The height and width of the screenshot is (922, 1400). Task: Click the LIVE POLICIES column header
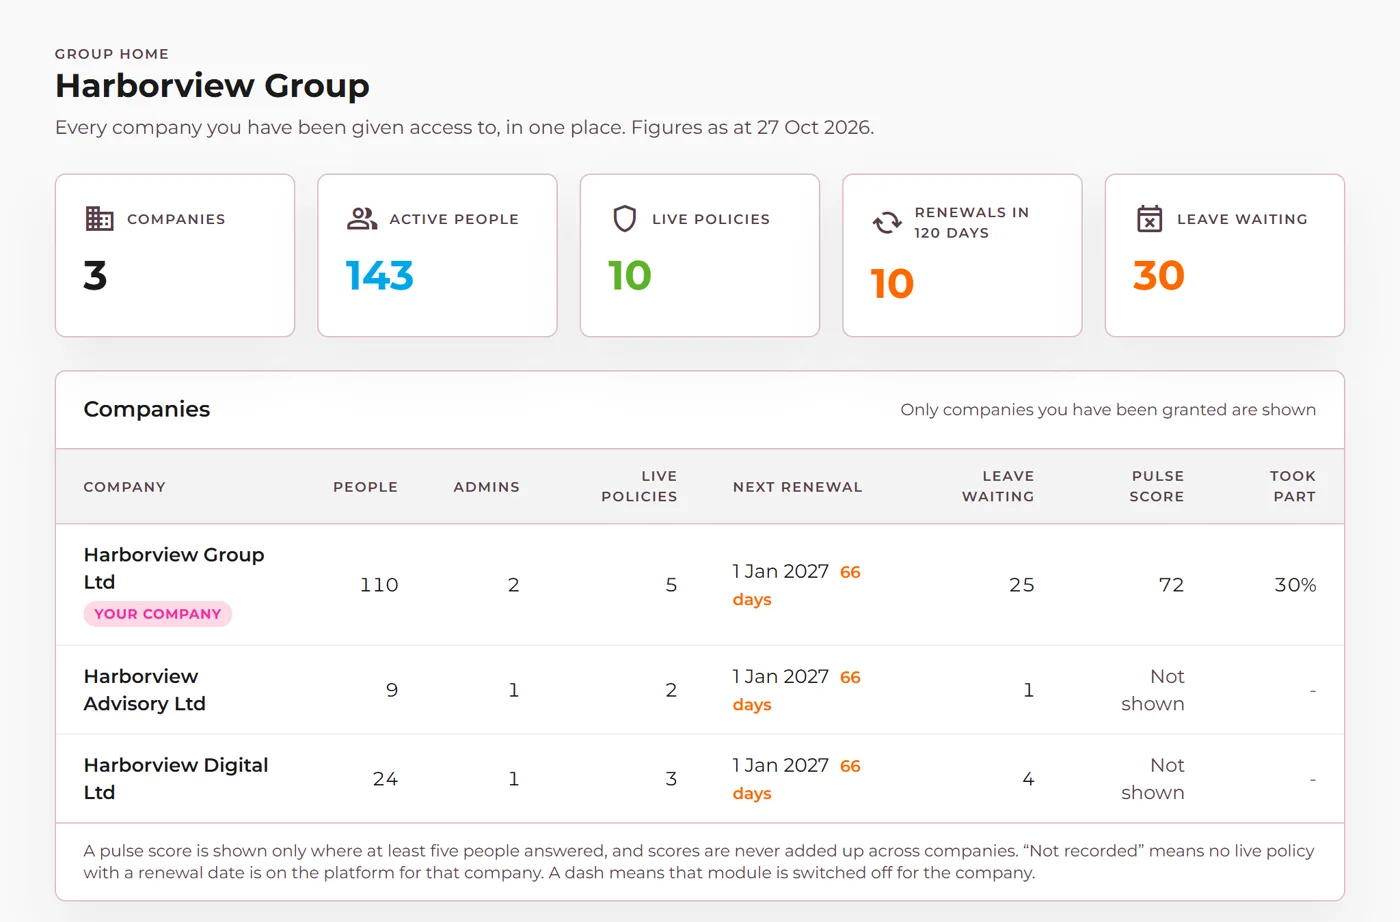pos(639,486)
